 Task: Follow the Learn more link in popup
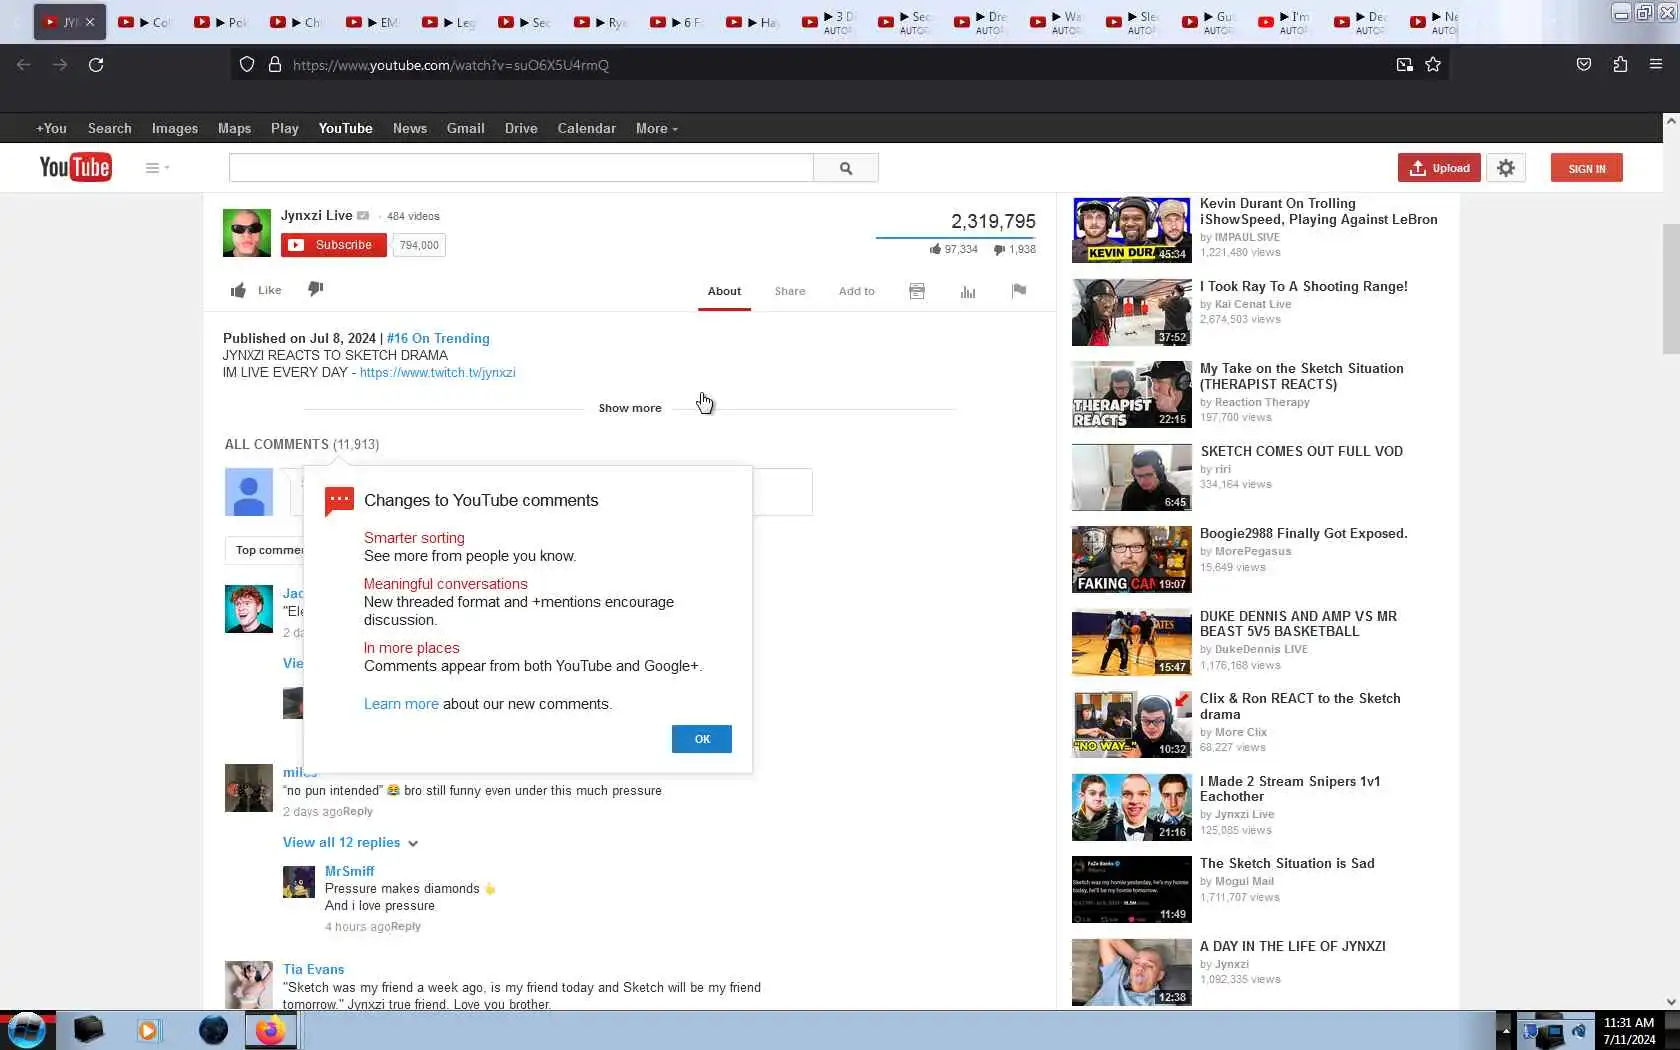[x=401, y=704]
